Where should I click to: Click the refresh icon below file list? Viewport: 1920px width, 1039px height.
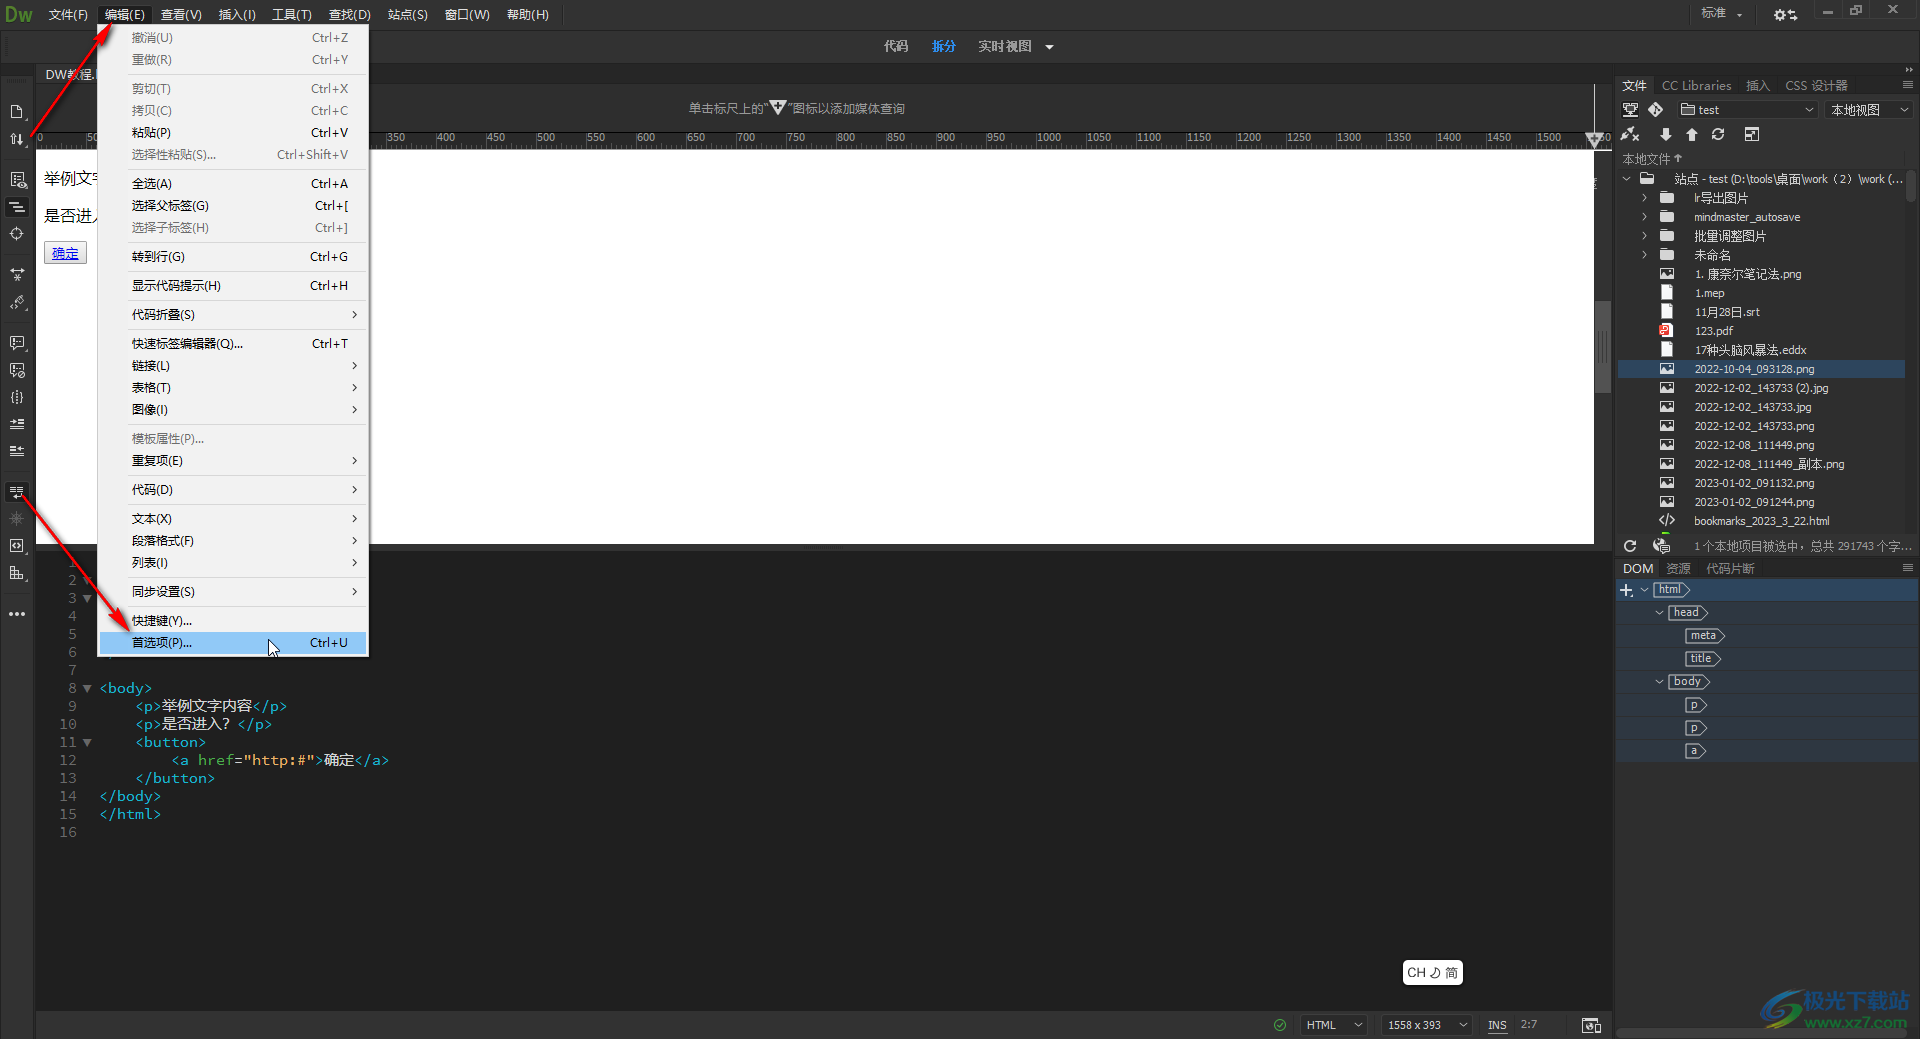[x=1630, y=546]
